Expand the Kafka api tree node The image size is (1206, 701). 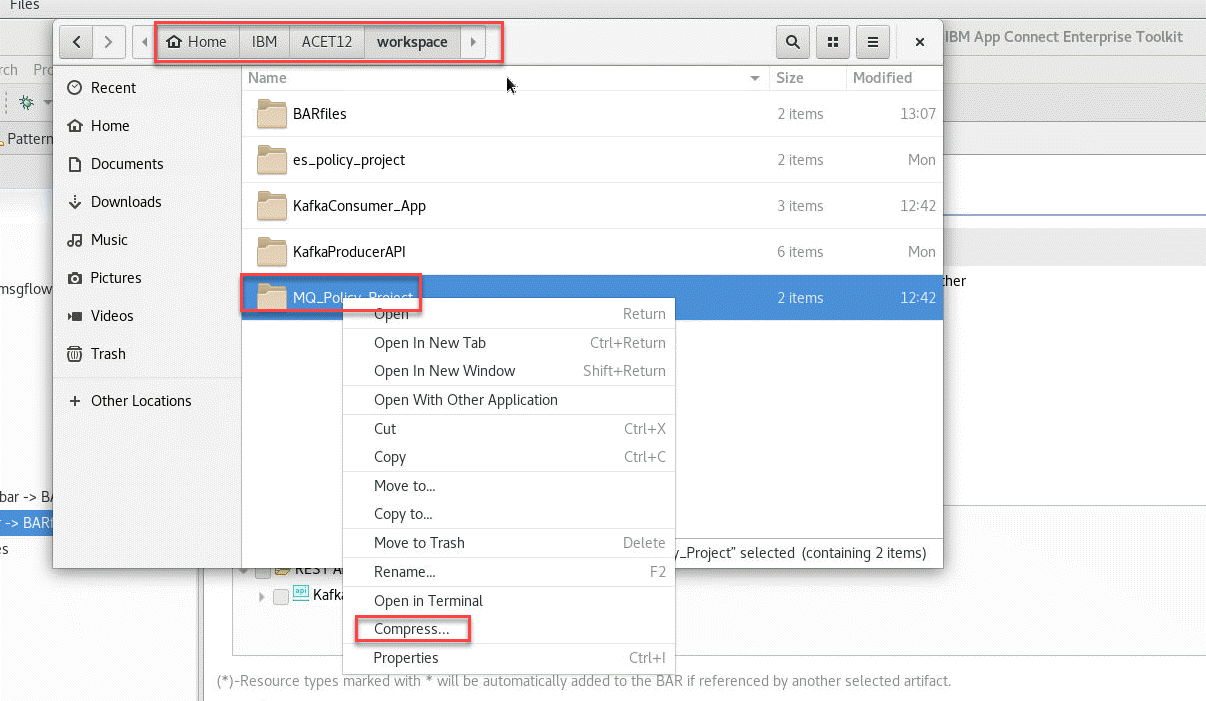click(x=262, y=596)
